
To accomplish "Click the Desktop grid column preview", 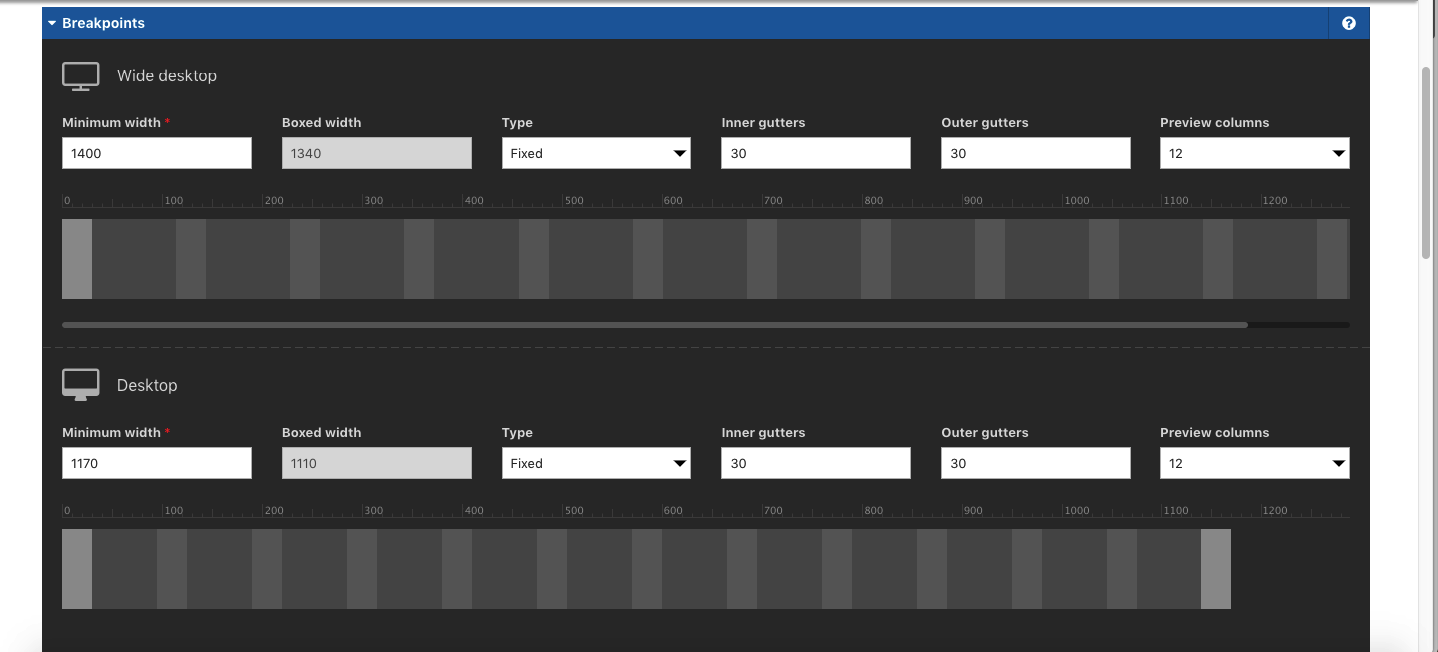I will (x=646, y=569).
